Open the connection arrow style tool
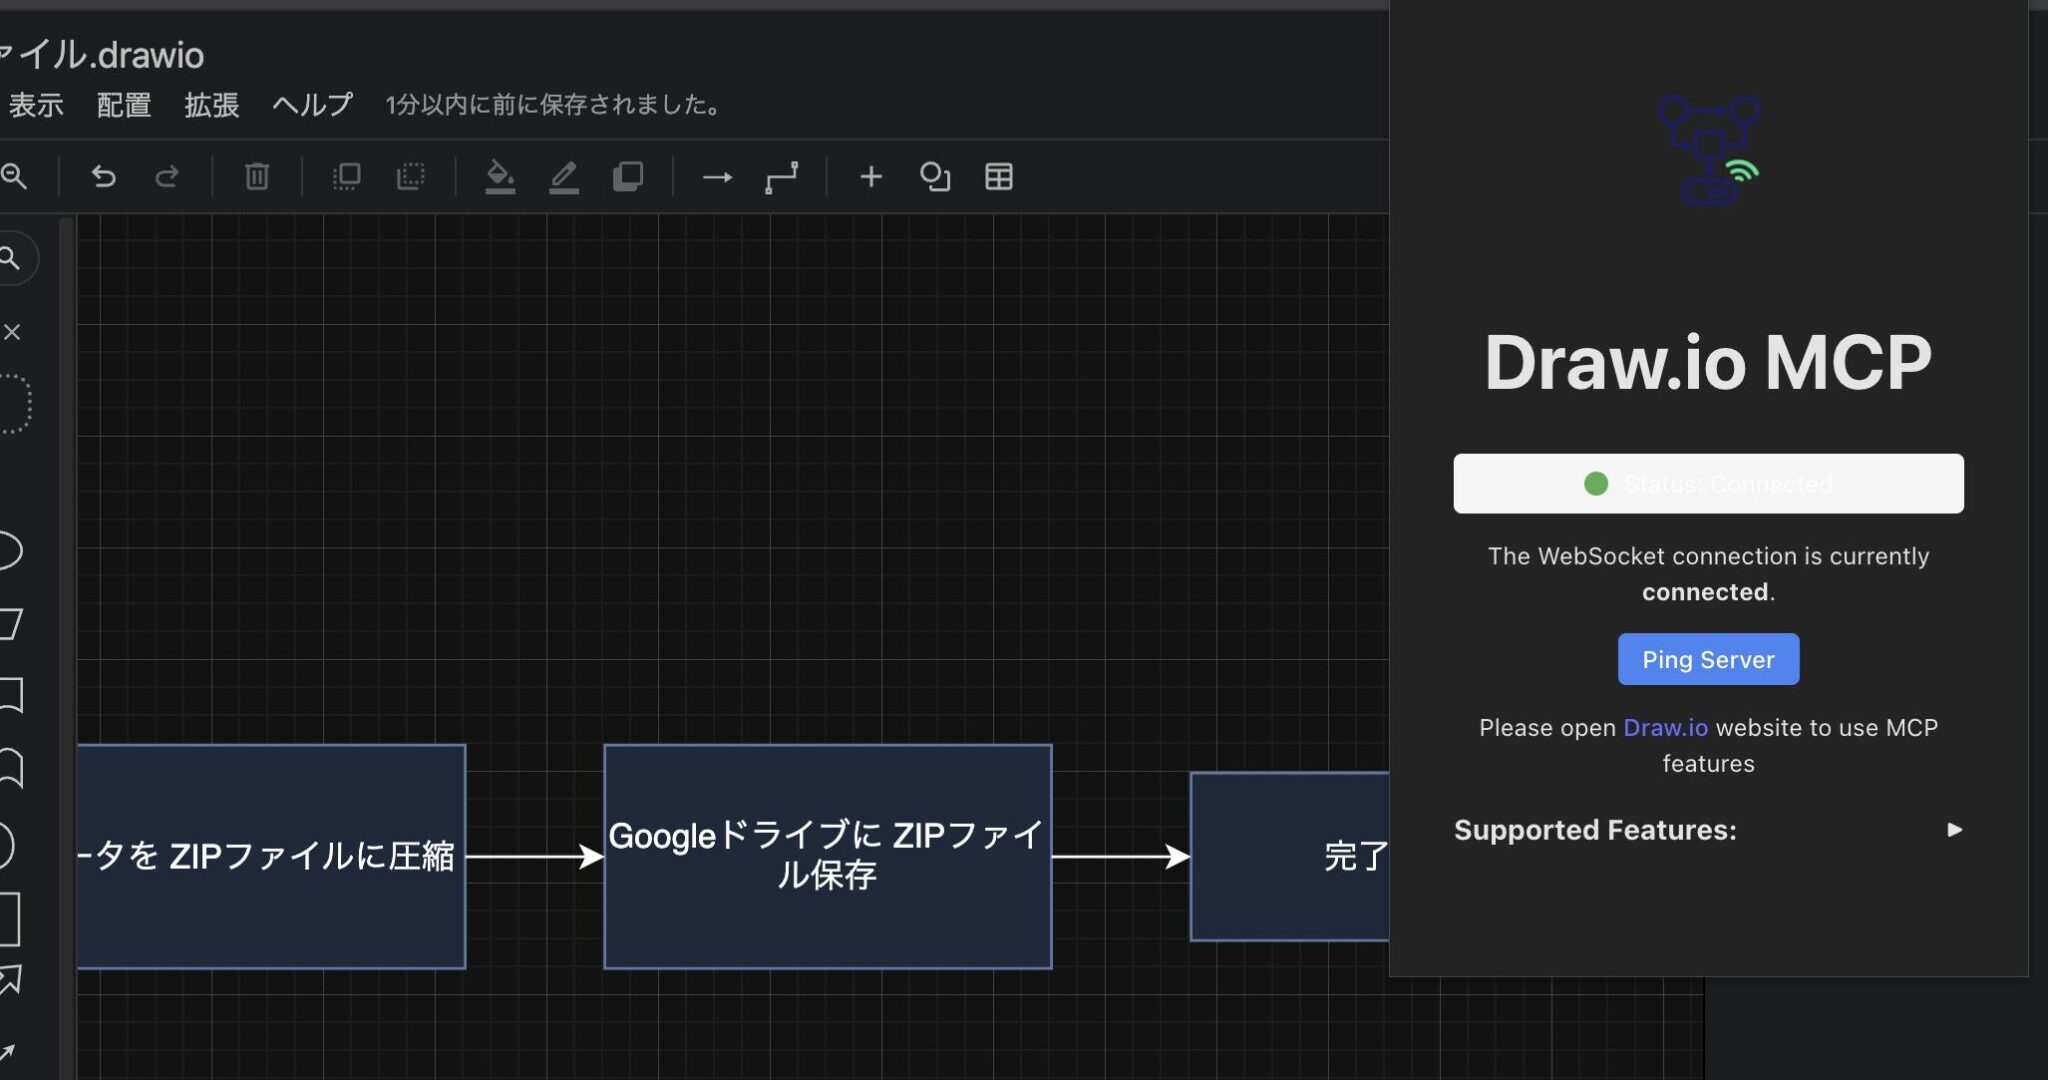 coord(717,177)
